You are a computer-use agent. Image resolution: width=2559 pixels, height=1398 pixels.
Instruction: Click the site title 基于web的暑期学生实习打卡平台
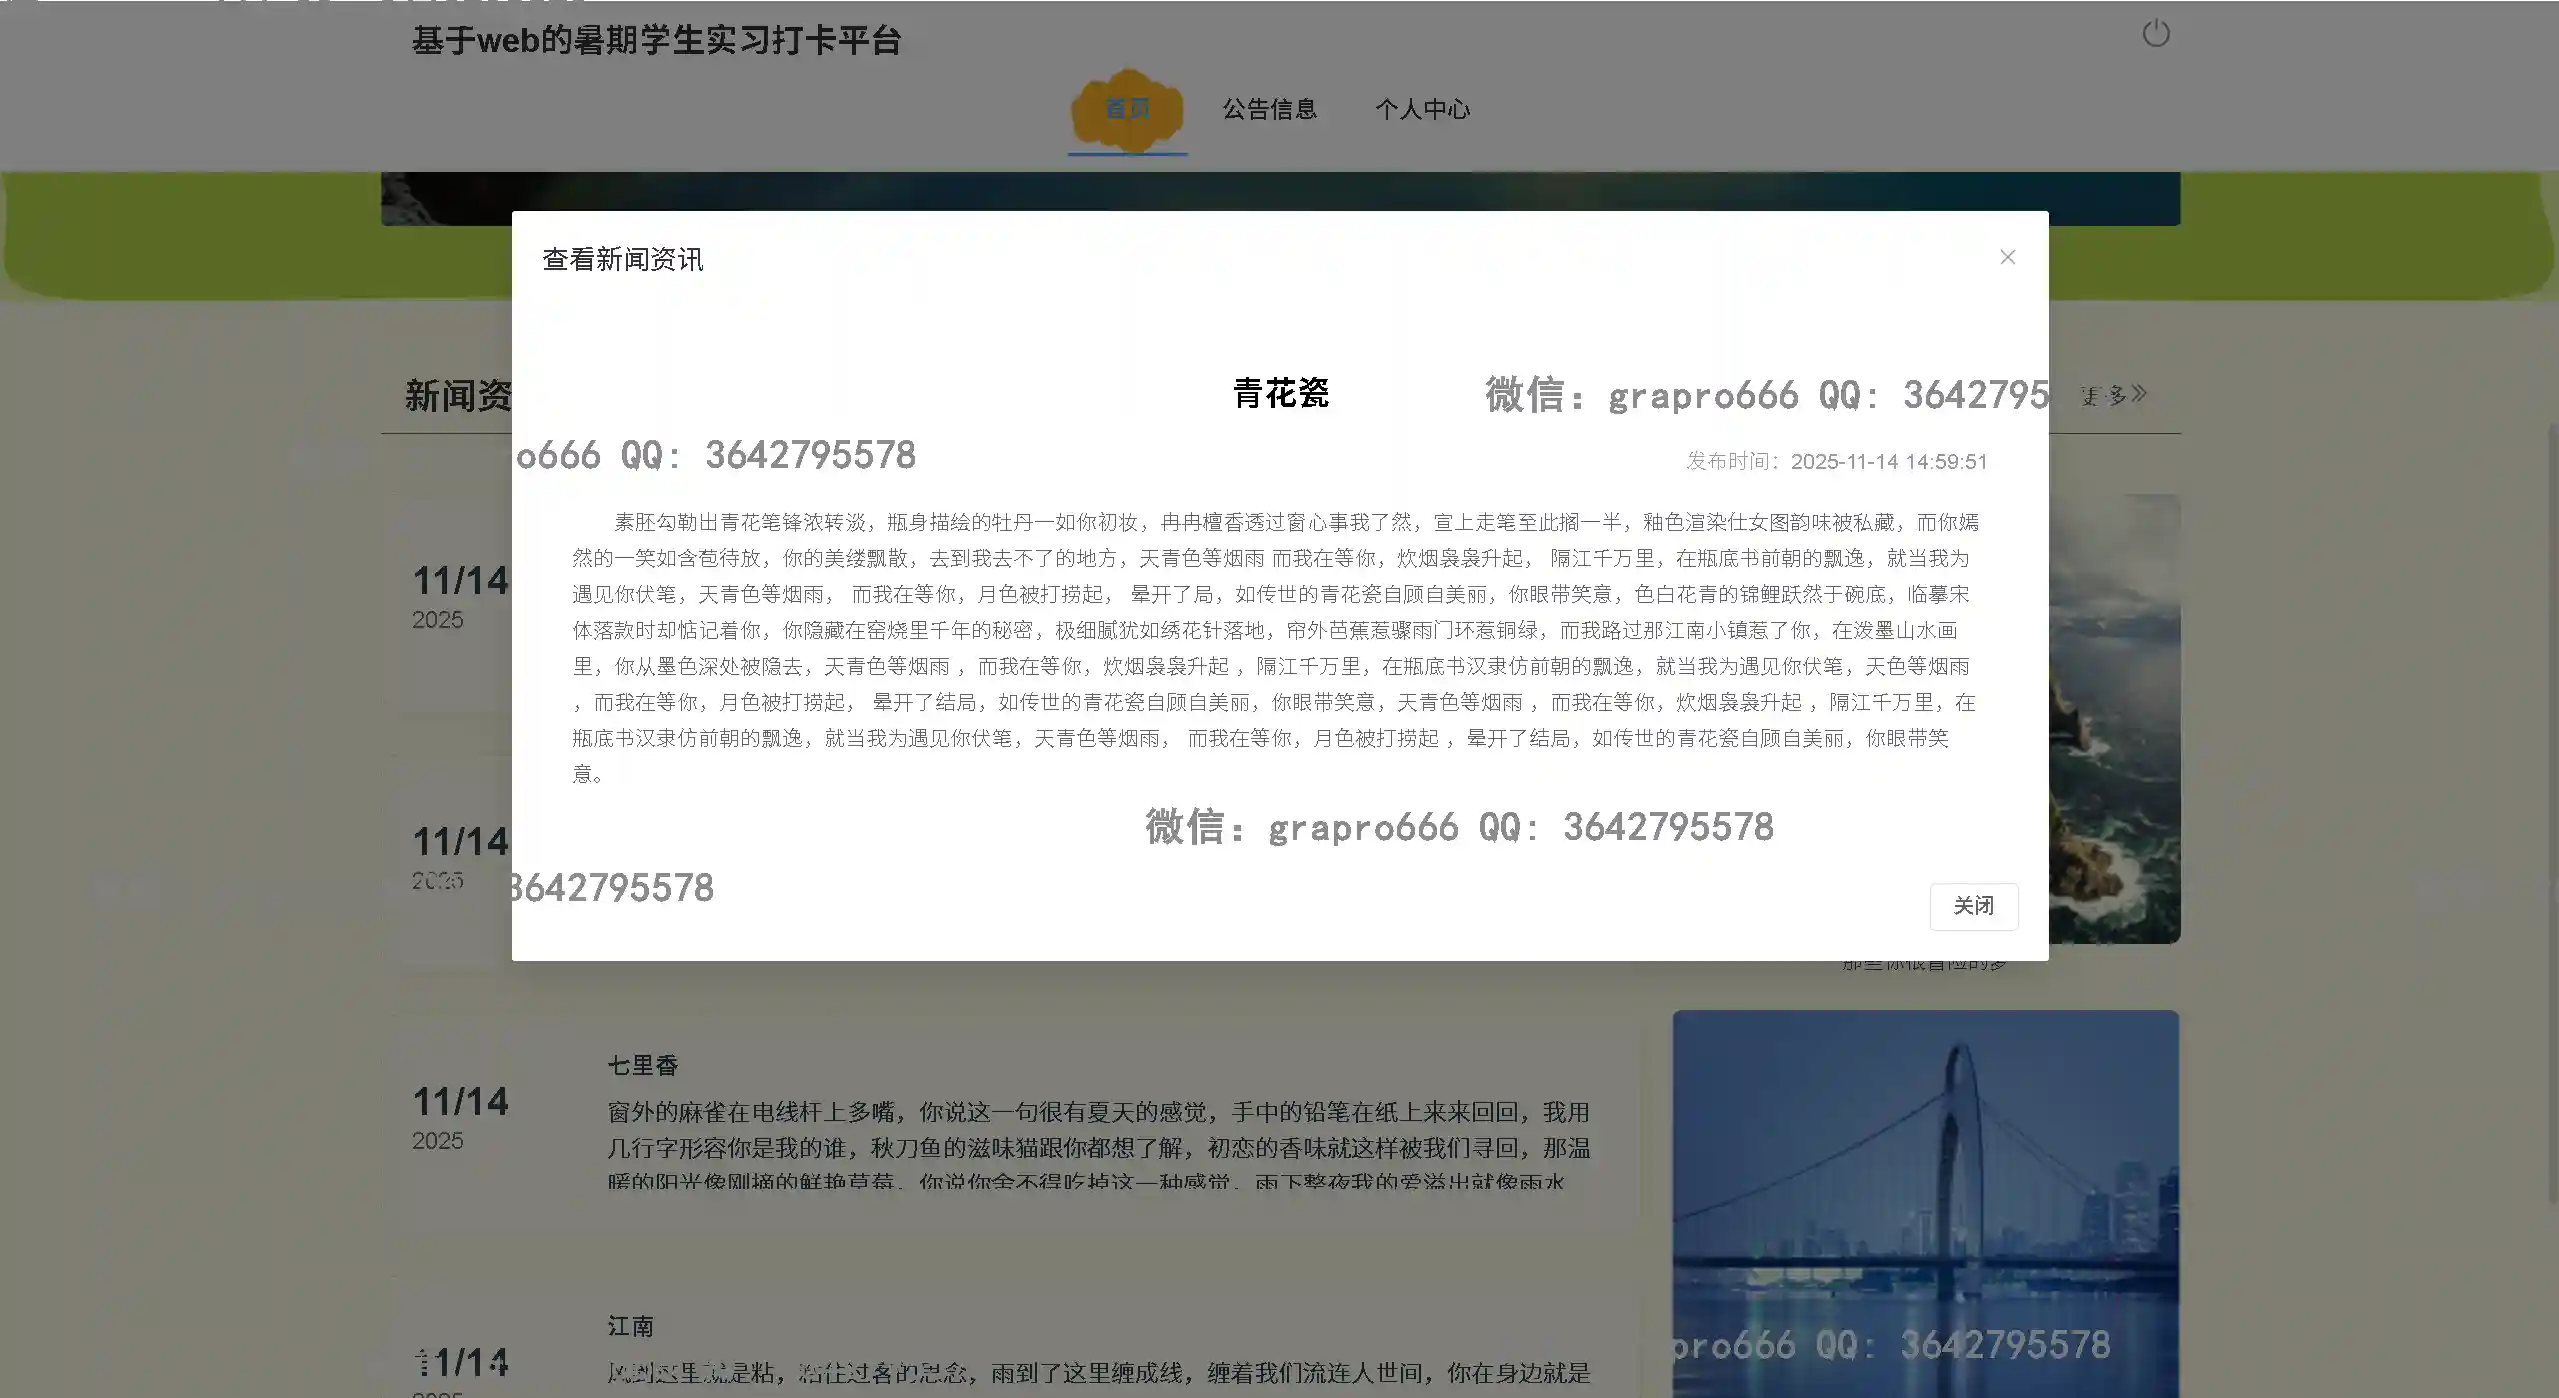656,41
